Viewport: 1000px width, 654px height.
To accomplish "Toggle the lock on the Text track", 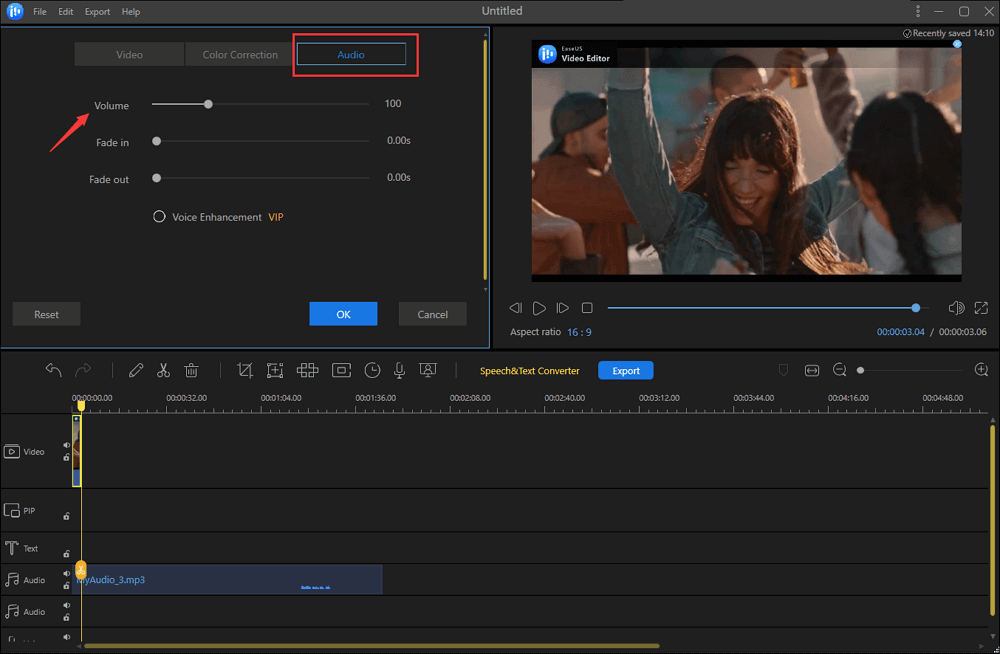I will [x=67, y=553].
